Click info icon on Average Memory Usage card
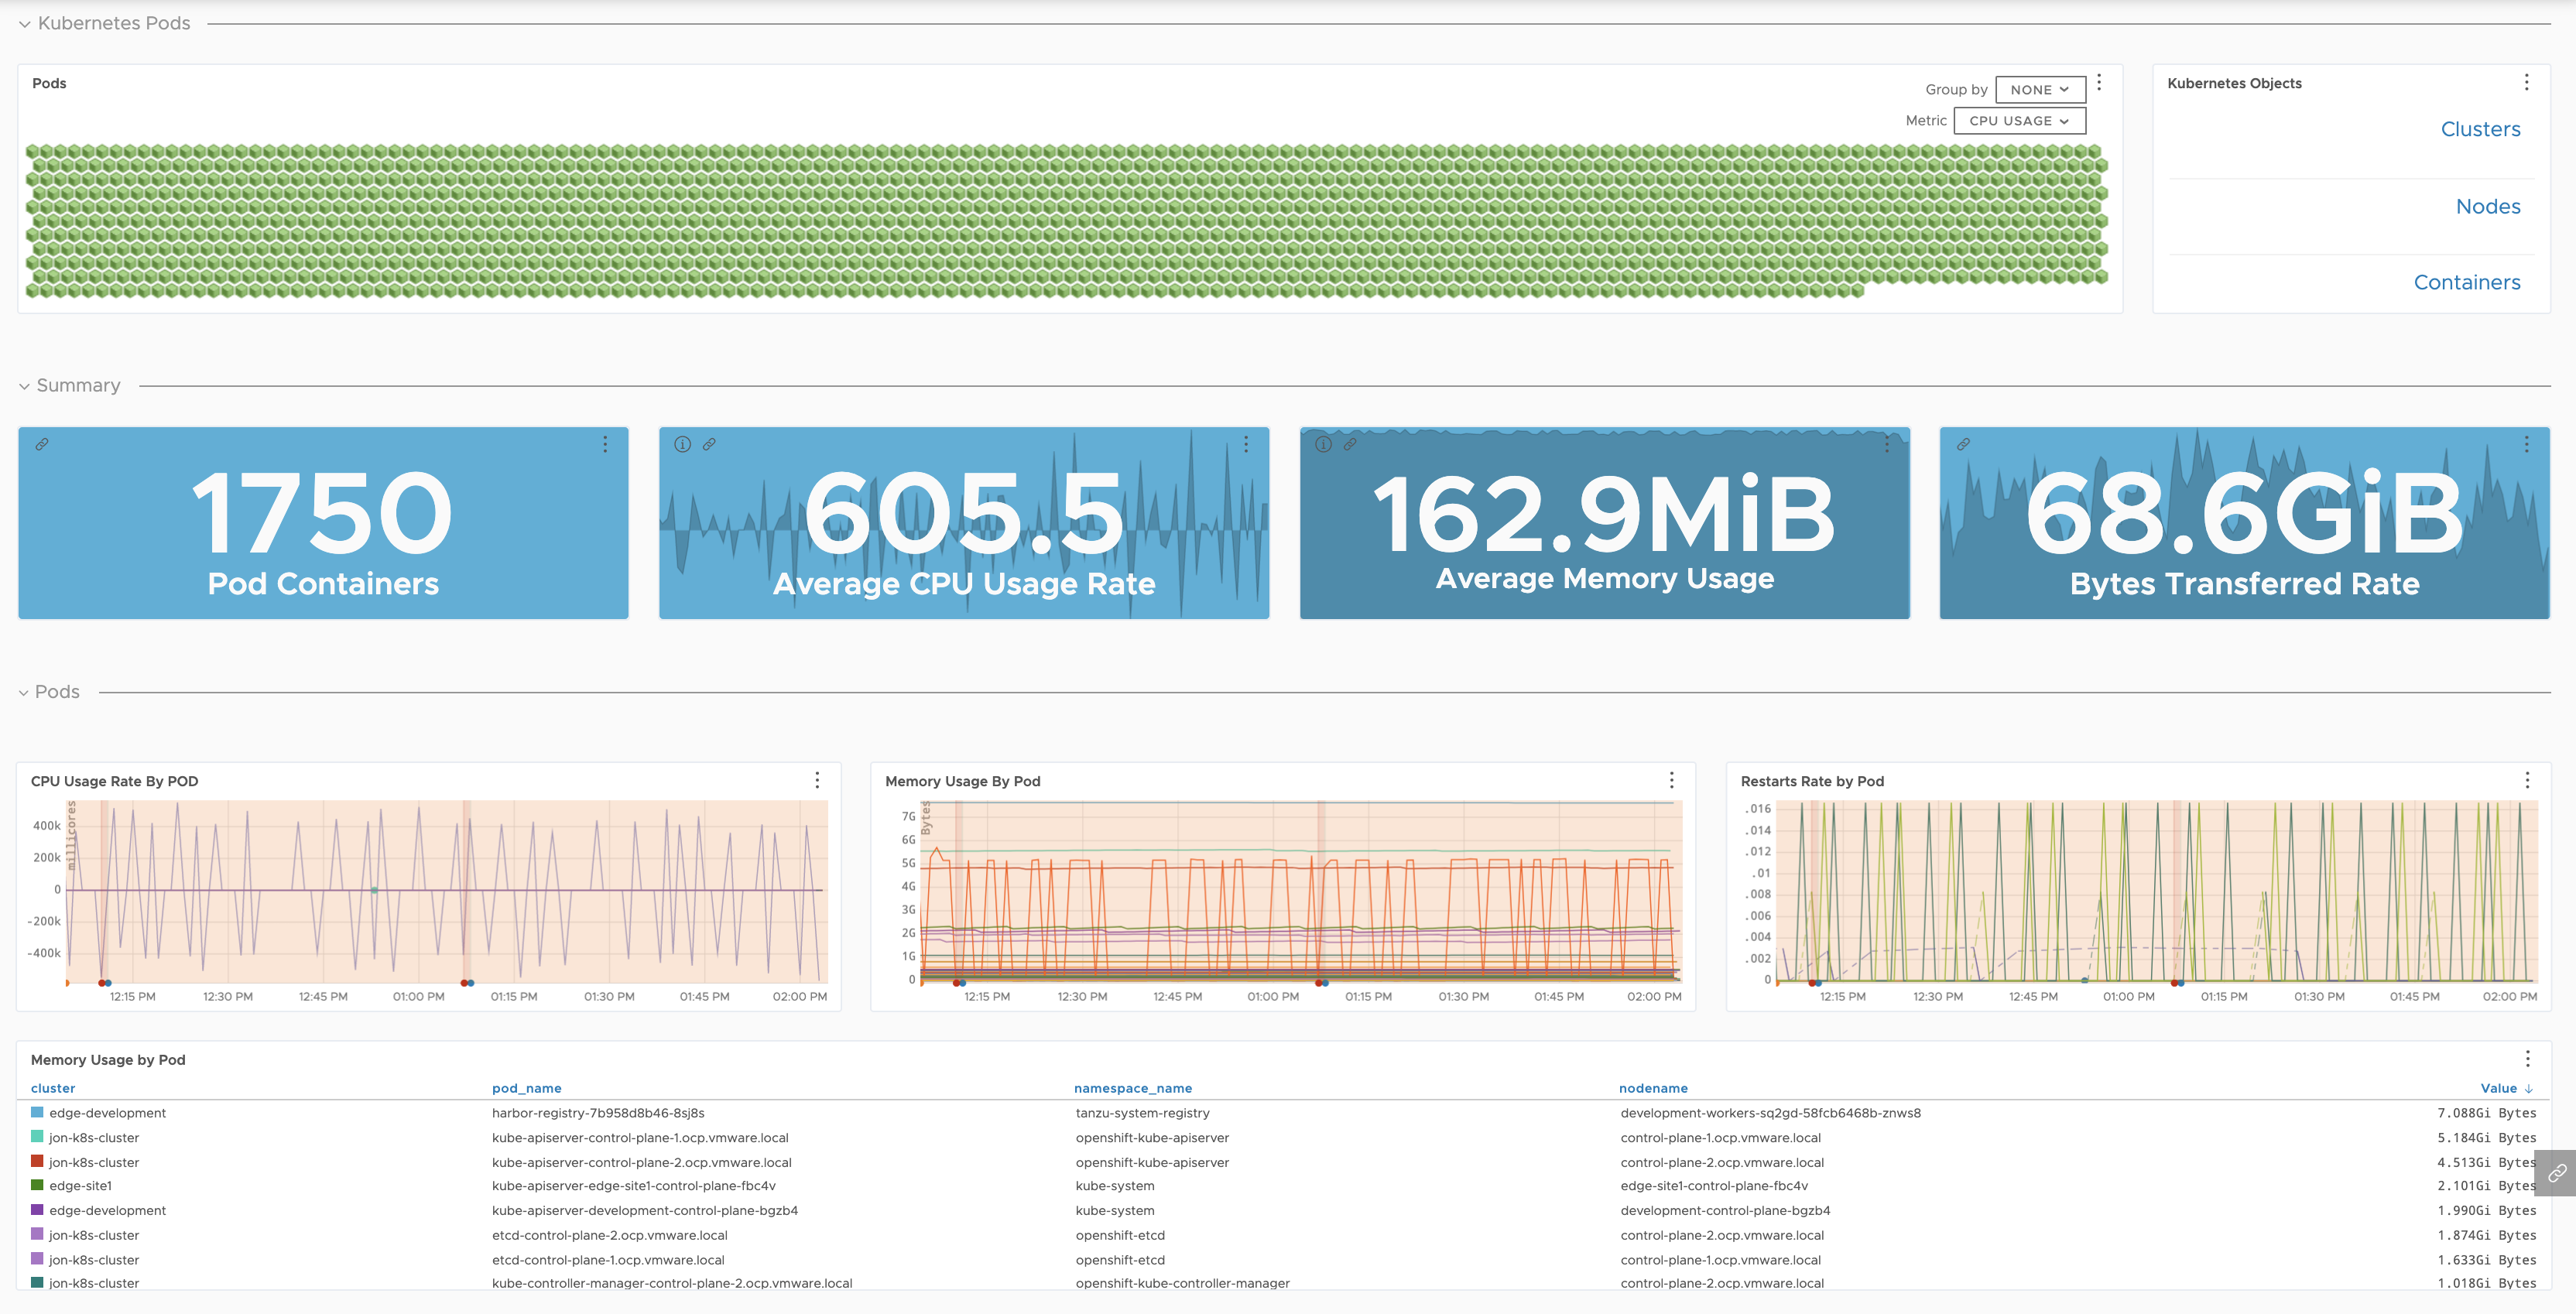 pyautogui.click(x=1323, y=444)
